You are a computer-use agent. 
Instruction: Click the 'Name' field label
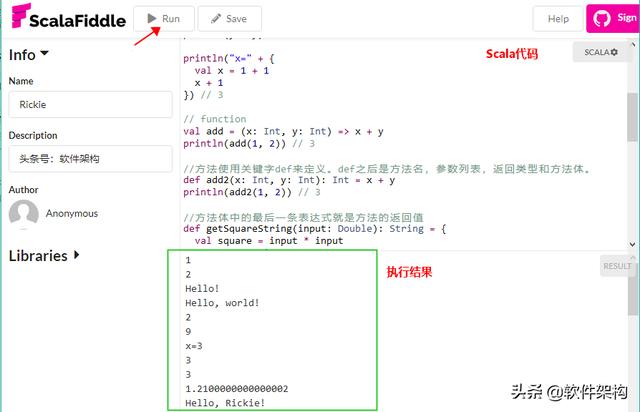pyautogui.click(x=21, y=81)
